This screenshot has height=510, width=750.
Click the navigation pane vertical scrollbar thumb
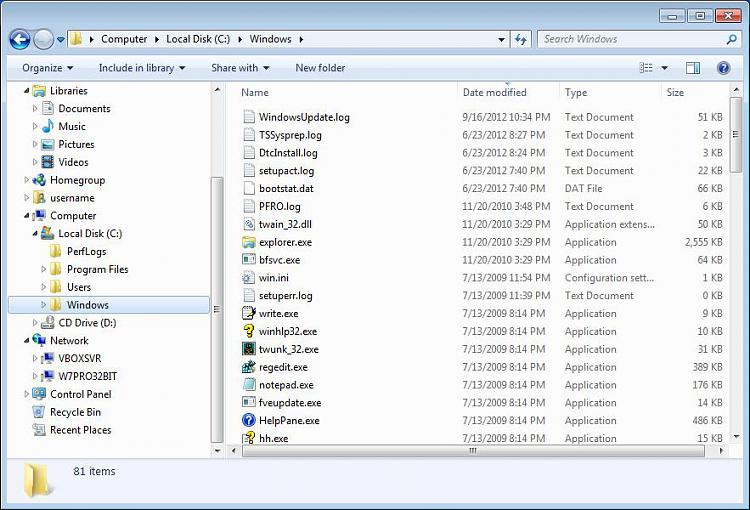[x=217, y=310]
